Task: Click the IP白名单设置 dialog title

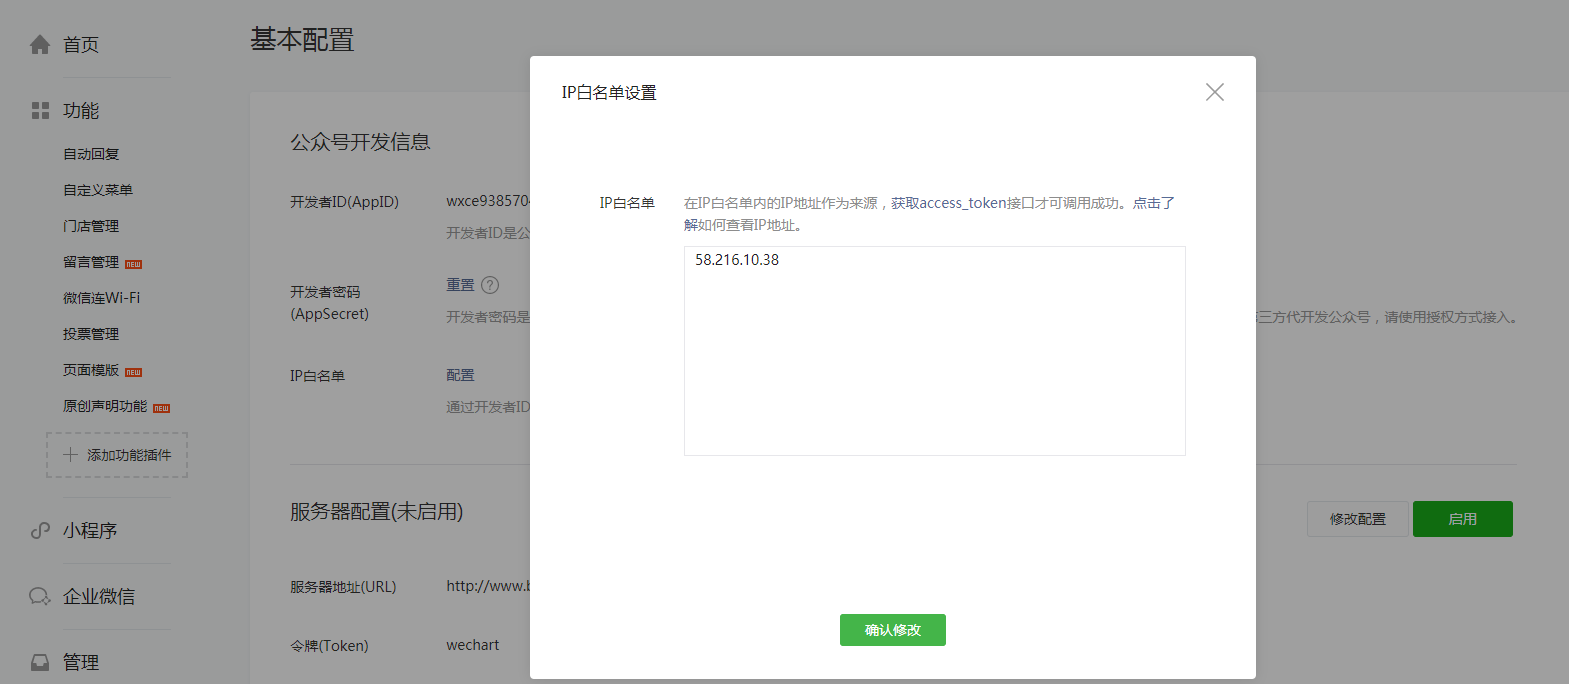Action: pyautogui.click(x=609, y=92)
